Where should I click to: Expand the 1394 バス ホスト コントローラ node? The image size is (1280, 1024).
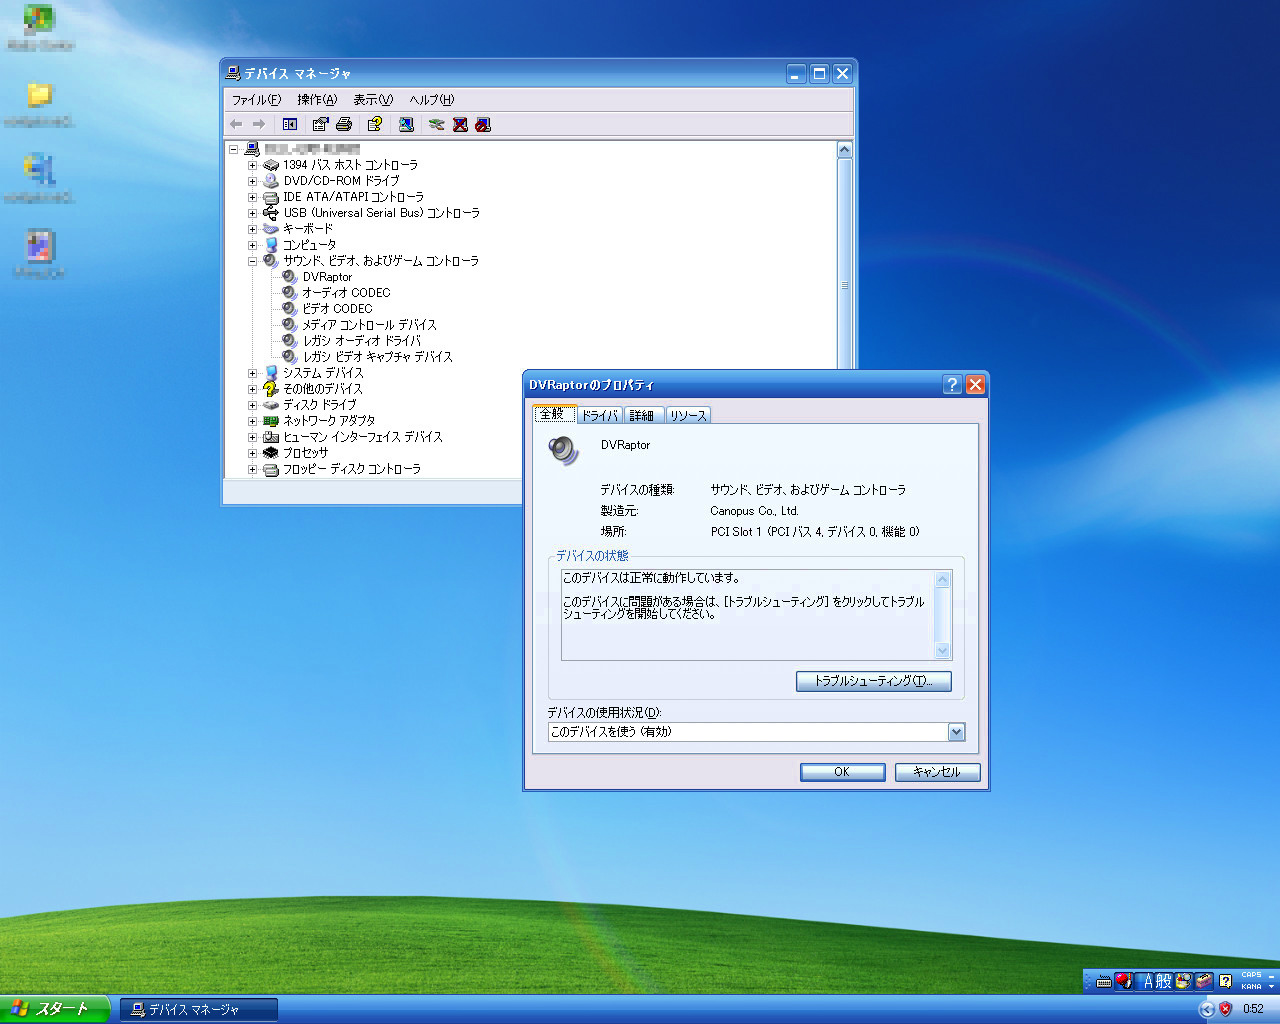tap(252, 165)
